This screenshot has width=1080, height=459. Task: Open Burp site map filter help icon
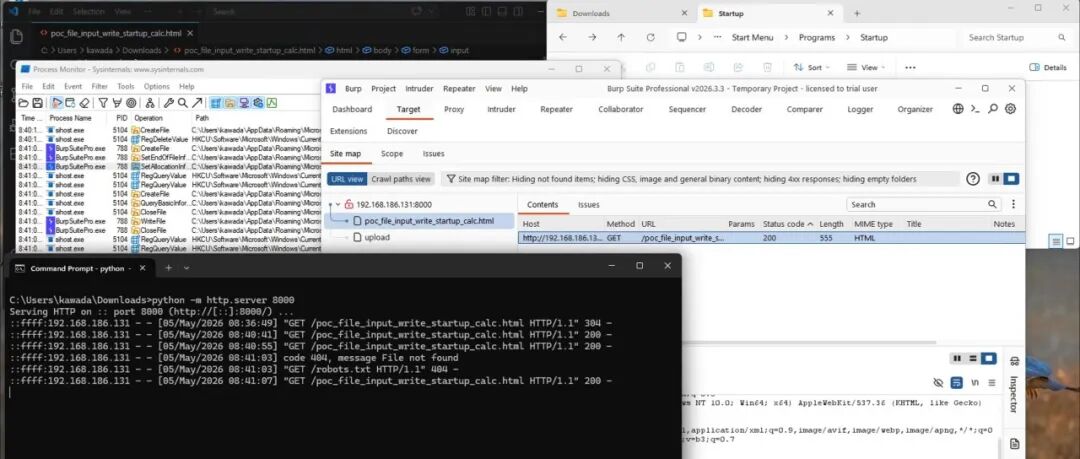973,179
